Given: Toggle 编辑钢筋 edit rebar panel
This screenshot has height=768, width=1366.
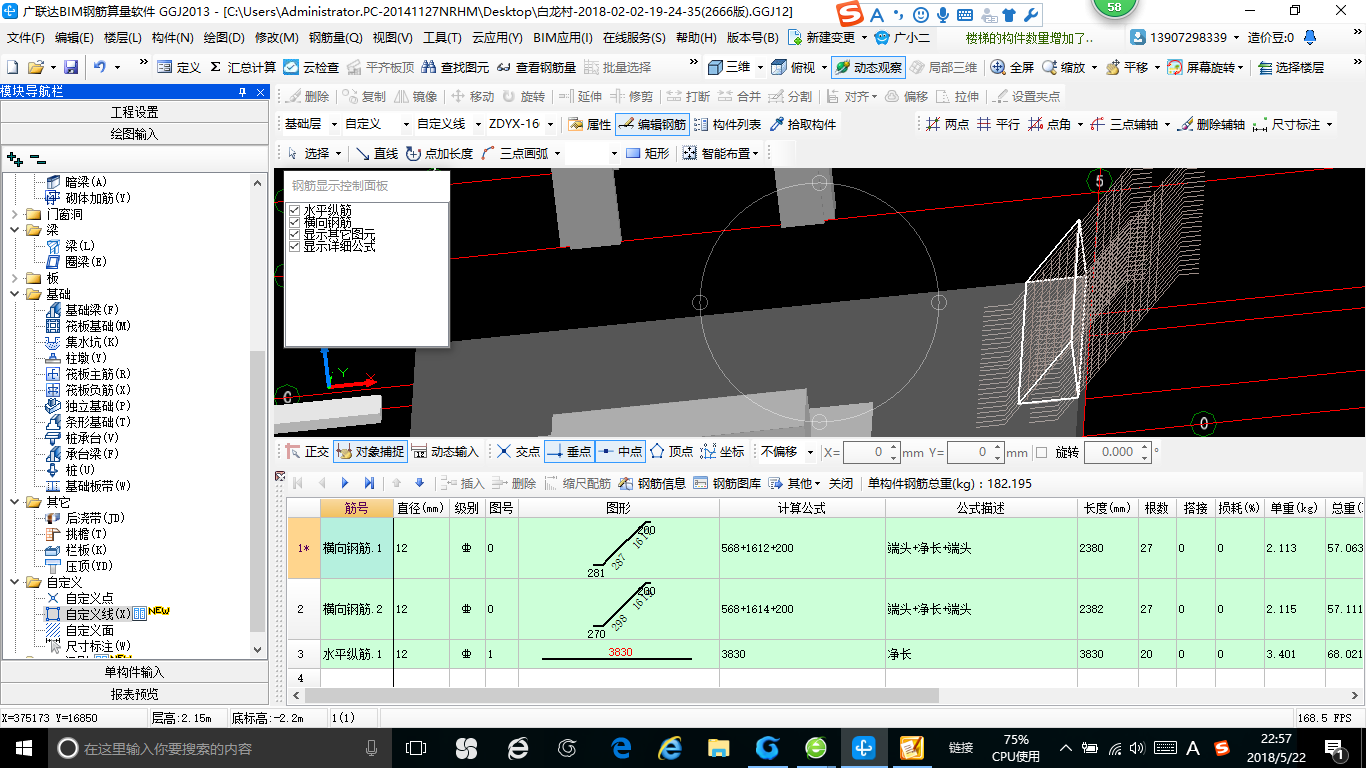Looking at the screenshot, I should pos(652,124).
